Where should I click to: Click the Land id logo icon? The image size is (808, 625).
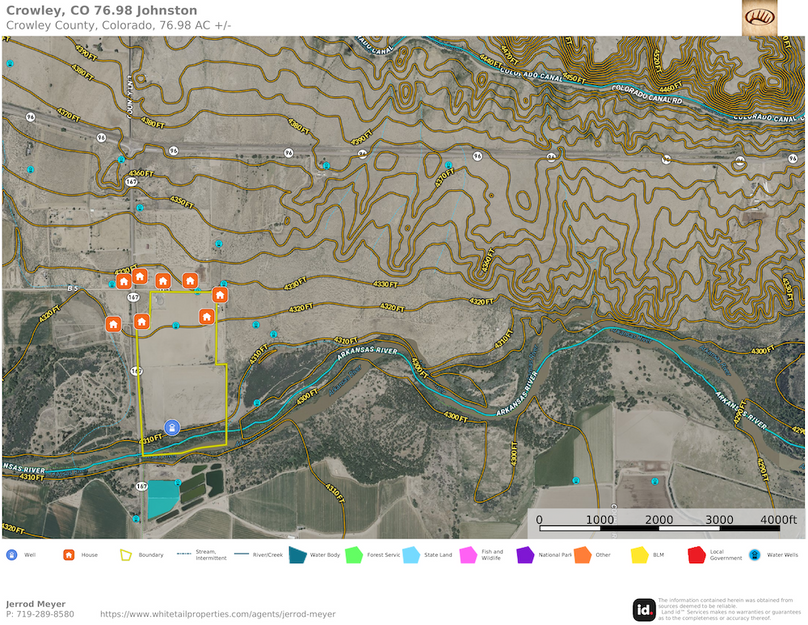click(x=644, y=608)
